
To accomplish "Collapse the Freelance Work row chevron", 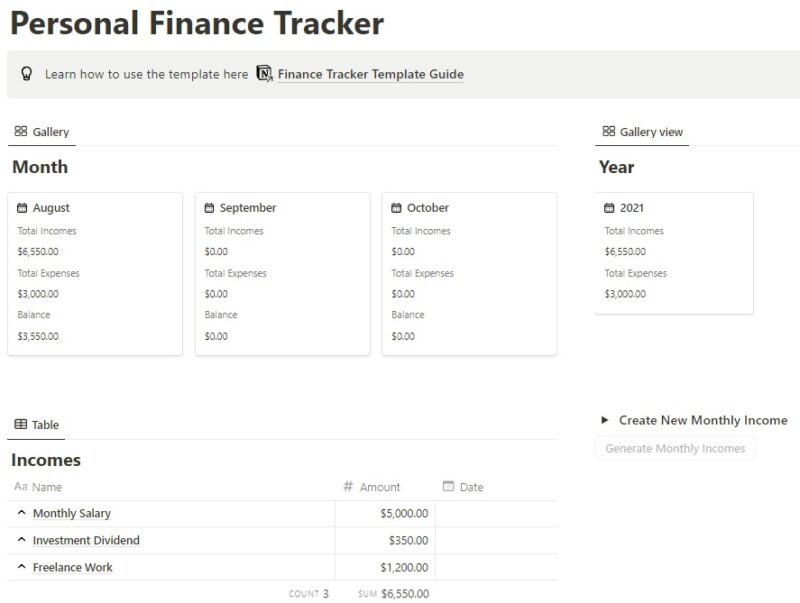I will 22,567.
